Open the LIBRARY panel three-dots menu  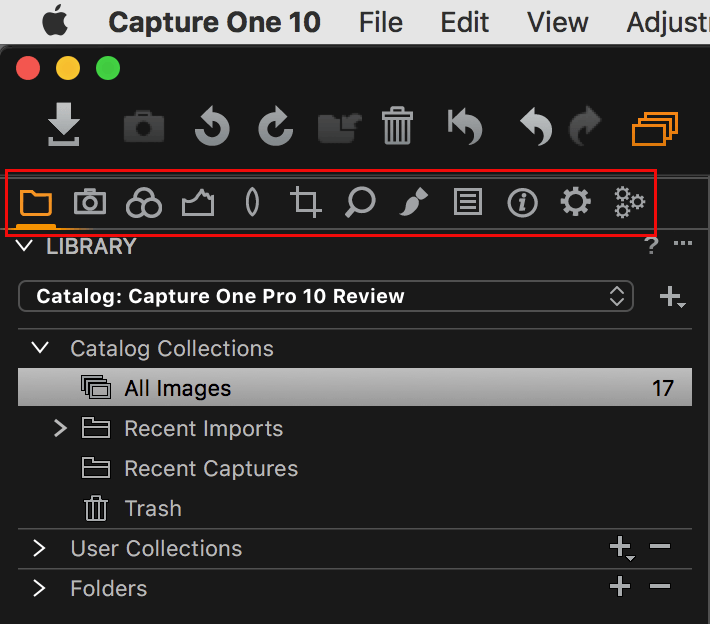[682, 243]
